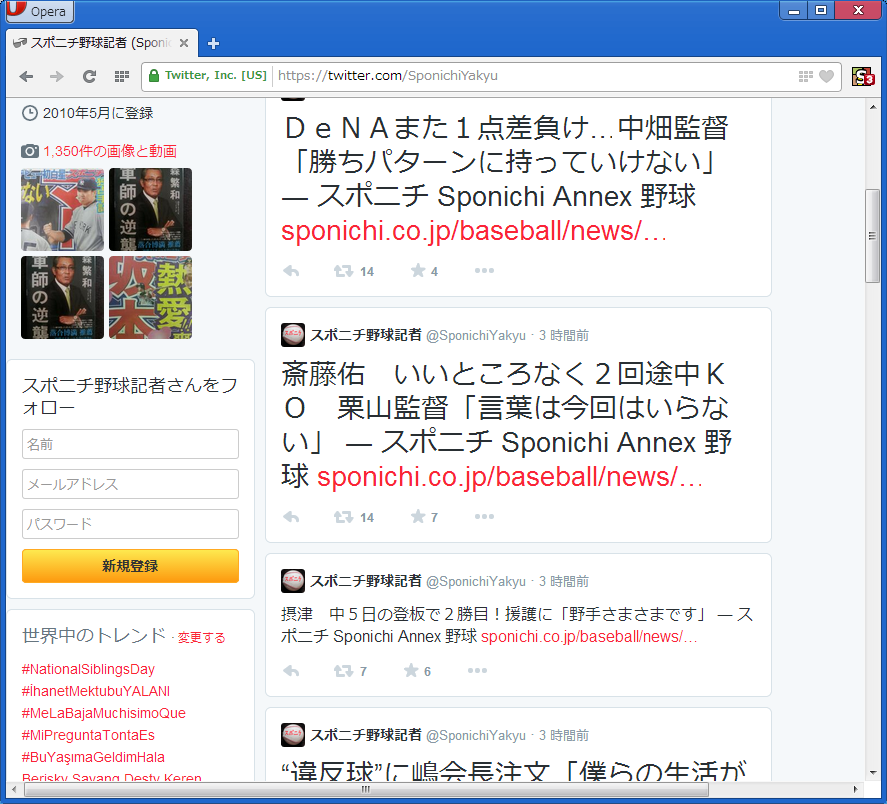Open @SponichiYakyu handle on 斎藤佑 tweet
This screenshot has height=804, width=887.
(476, 336)
